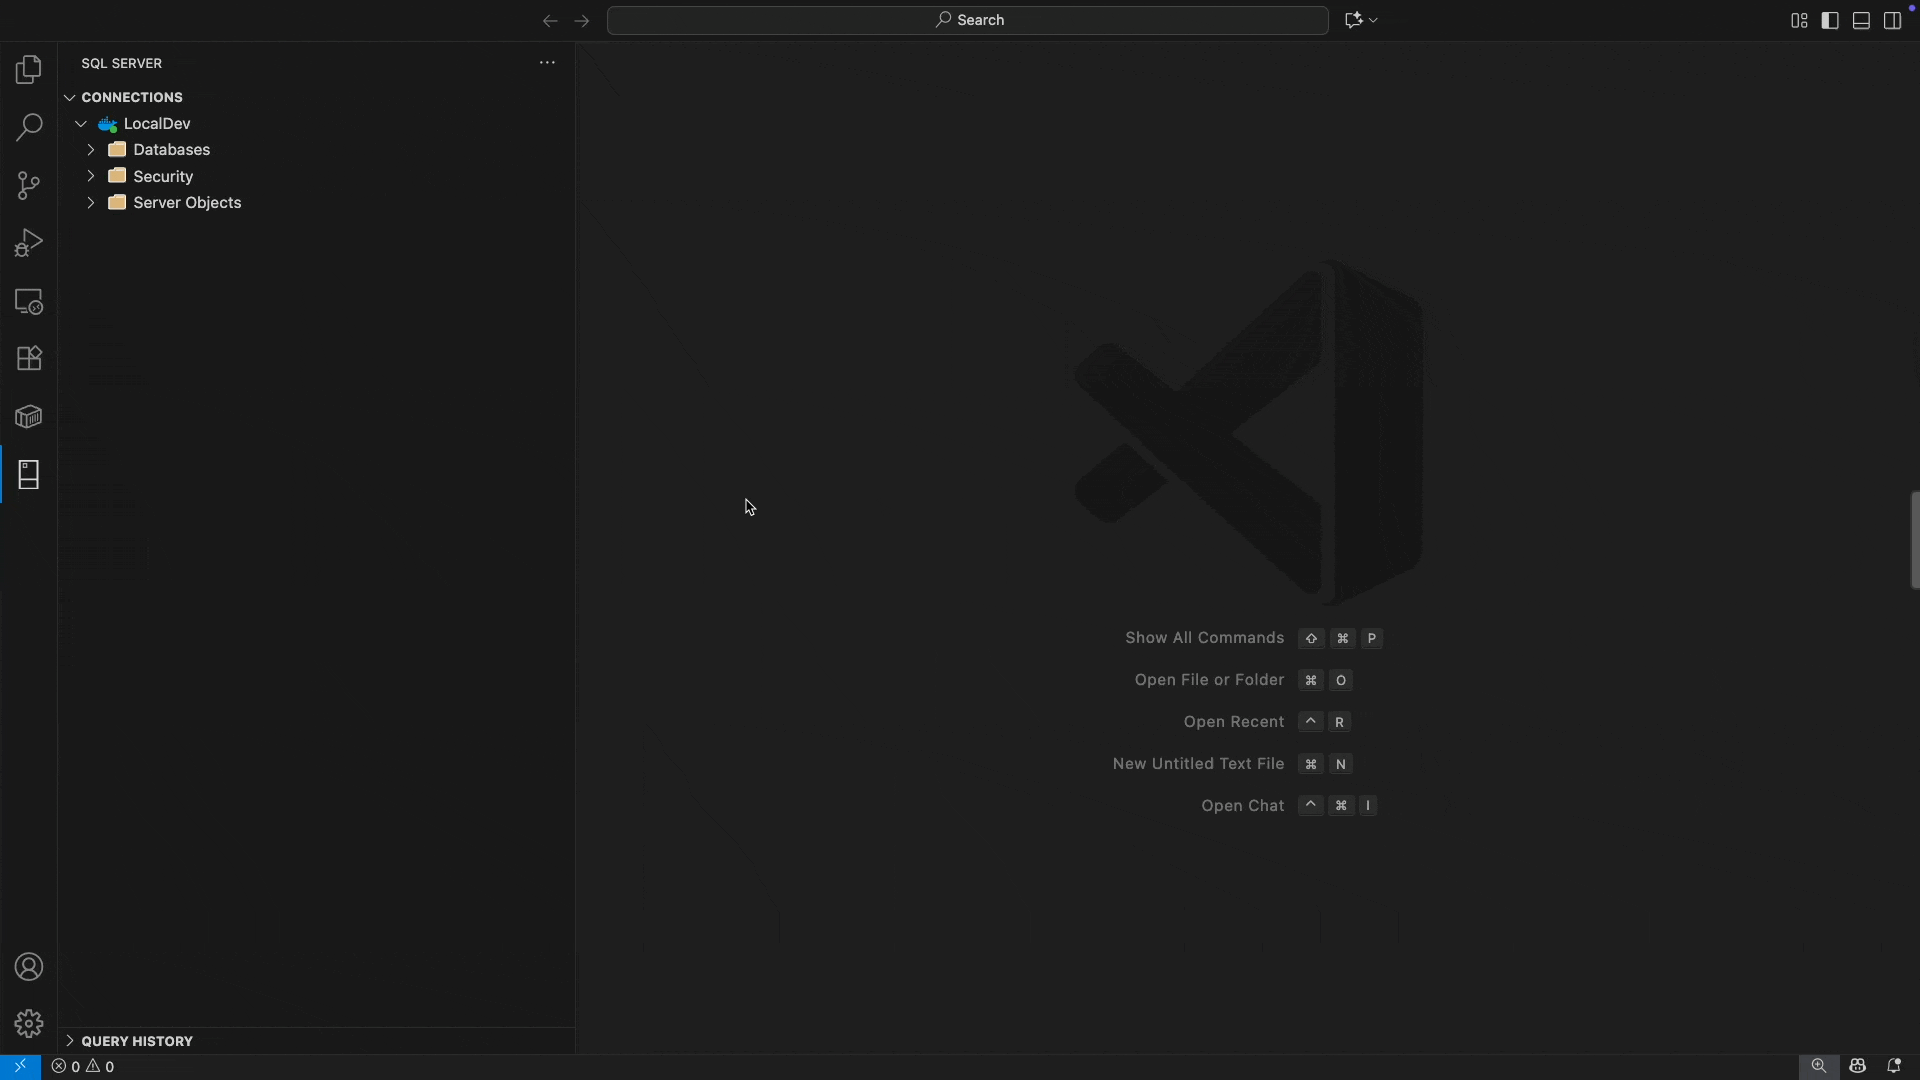Expand the Query History section
The image size is (1920, 1080).
point(136,1041)
